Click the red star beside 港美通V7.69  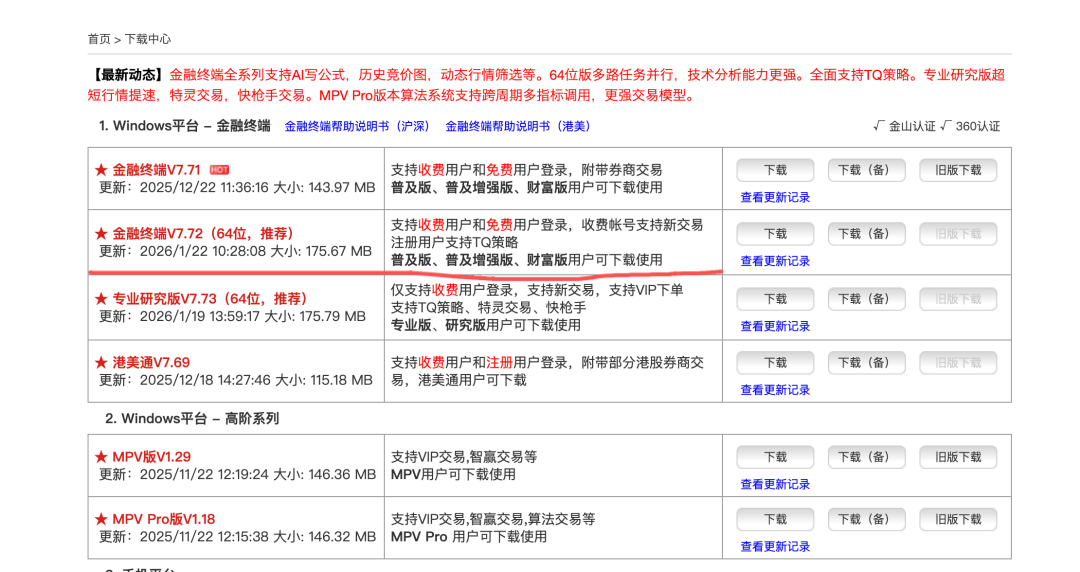click(101, 362)
